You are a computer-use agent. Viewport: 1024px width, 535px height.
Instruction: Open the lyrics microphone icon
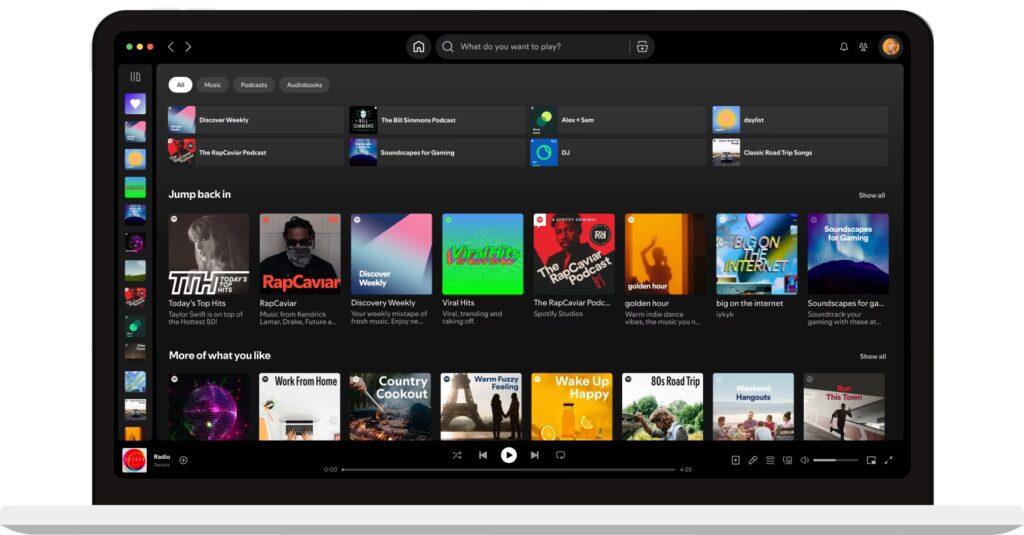coord(753,460)
